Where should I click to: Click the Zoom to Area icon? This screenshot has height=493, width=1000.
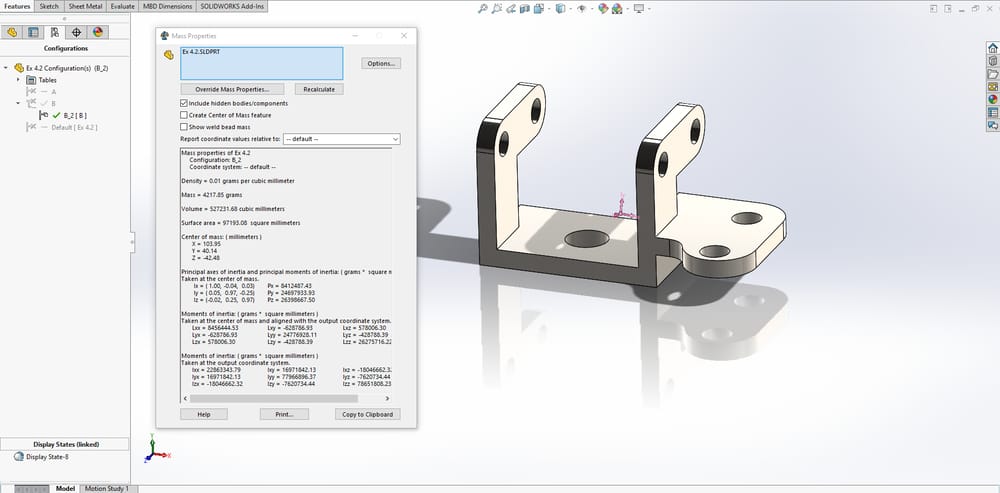point(497,9)
